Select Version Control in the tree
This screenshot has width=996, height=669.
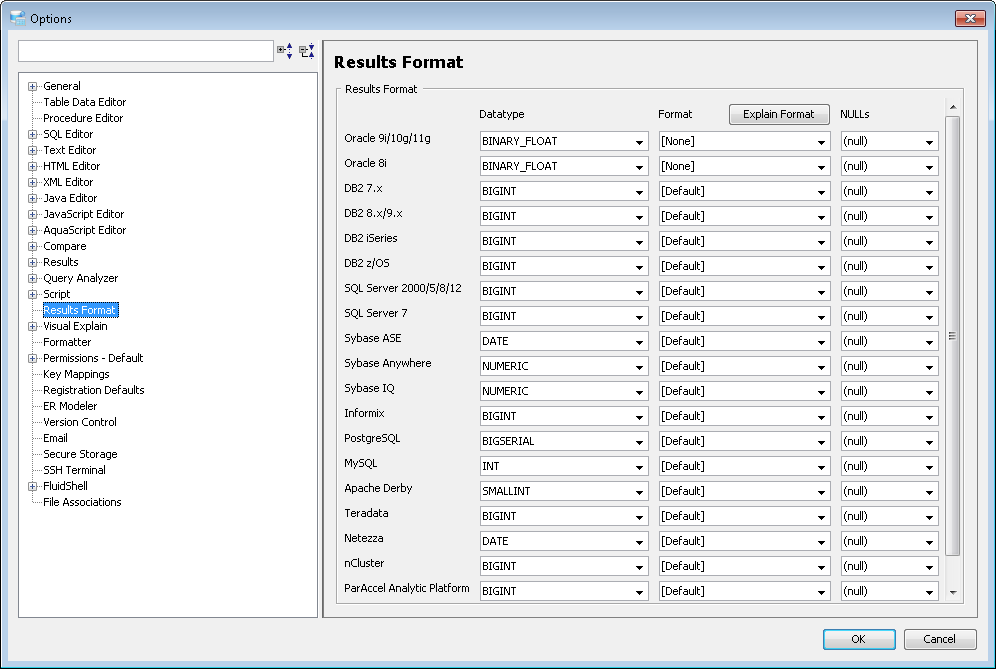[80, 422]
